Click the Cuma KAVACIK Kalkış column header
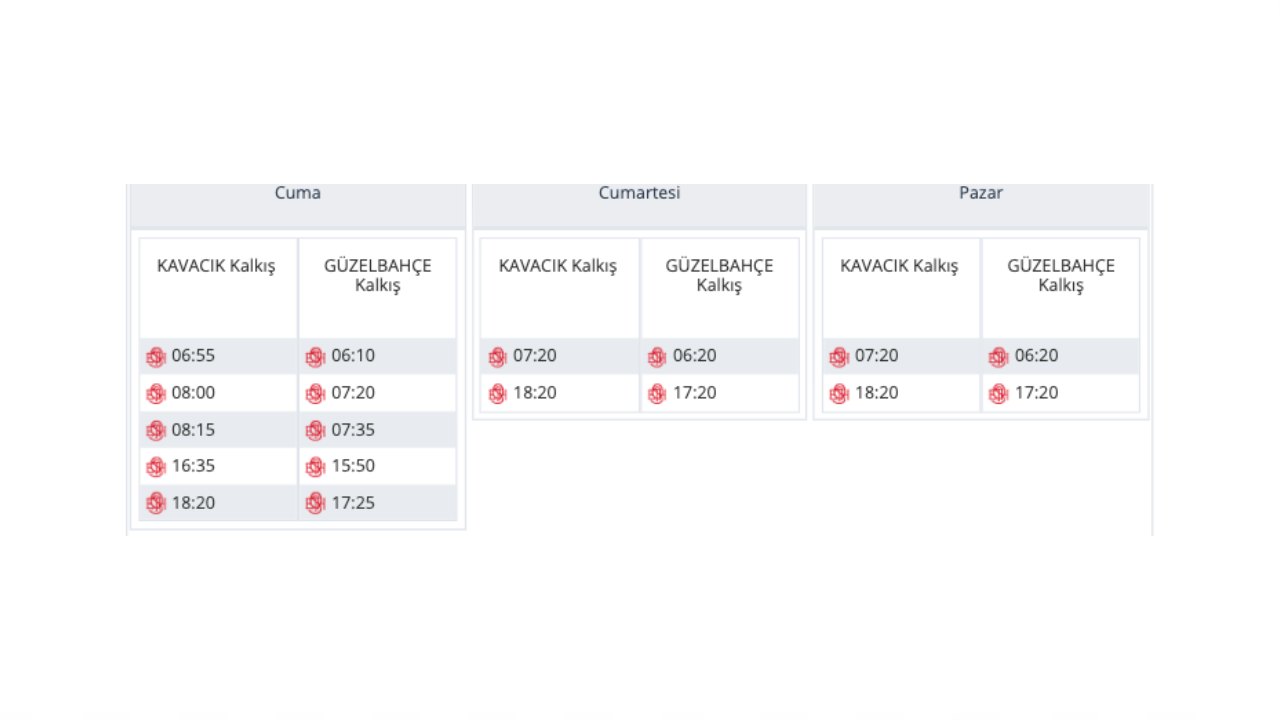 (x=216, y=266)
